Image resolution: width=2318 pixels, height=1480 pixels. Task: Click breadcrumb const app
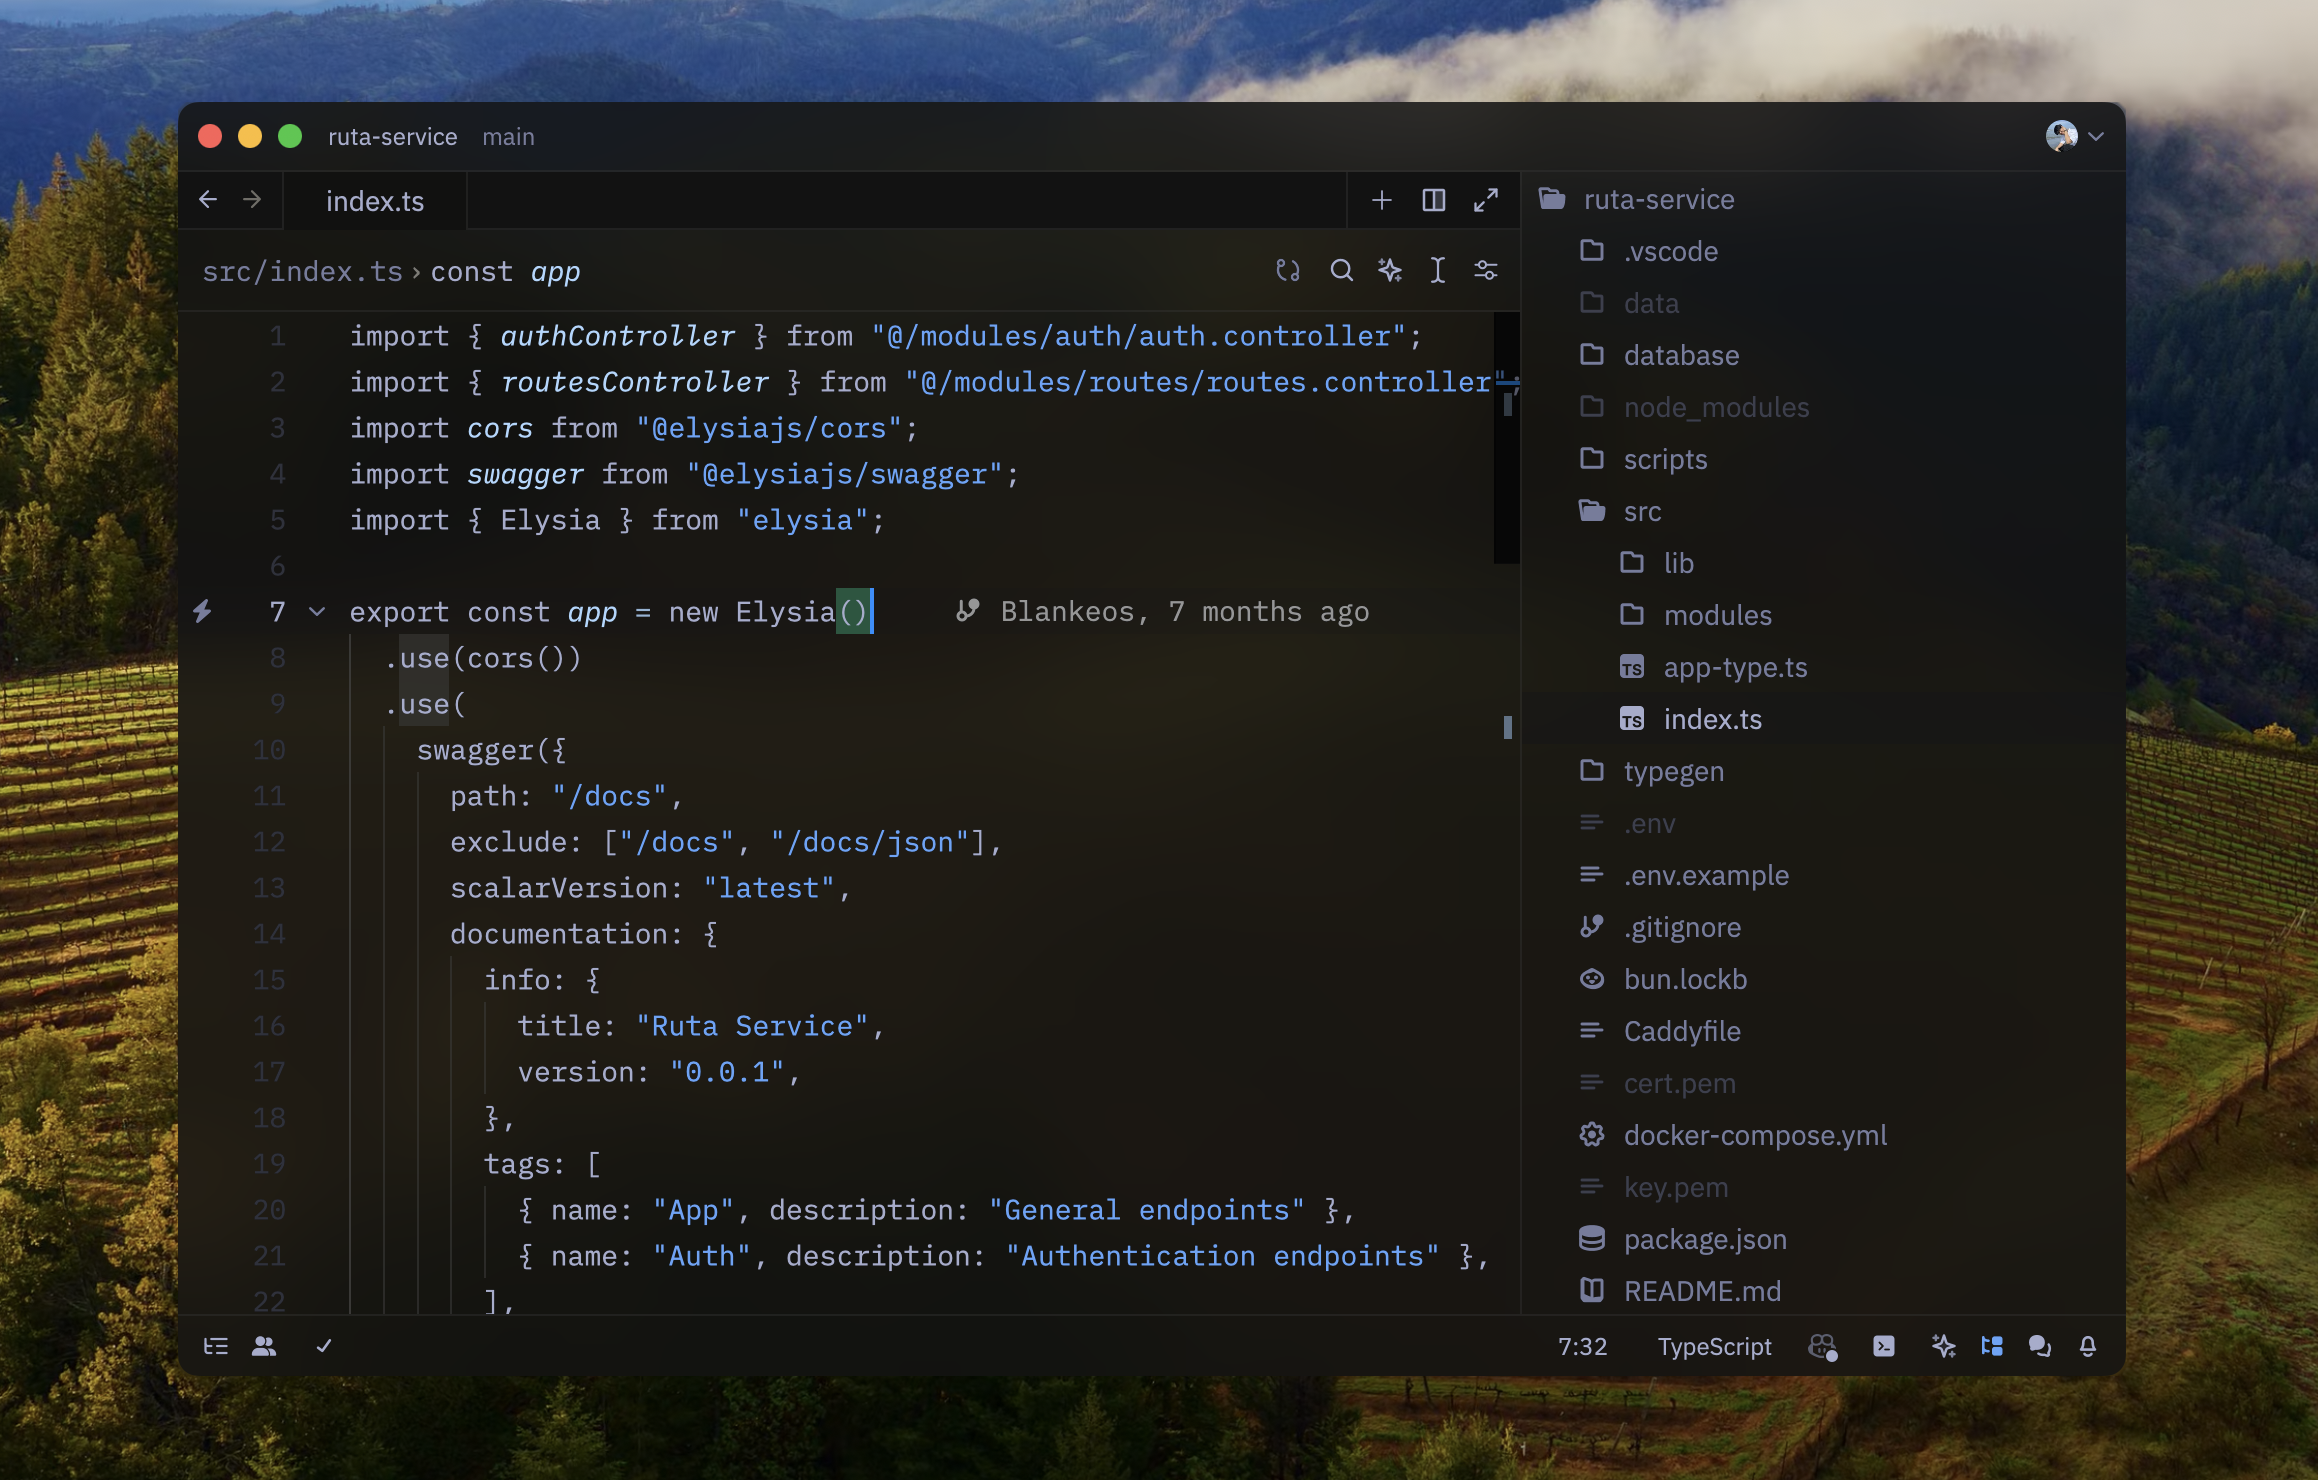[505, 271]
